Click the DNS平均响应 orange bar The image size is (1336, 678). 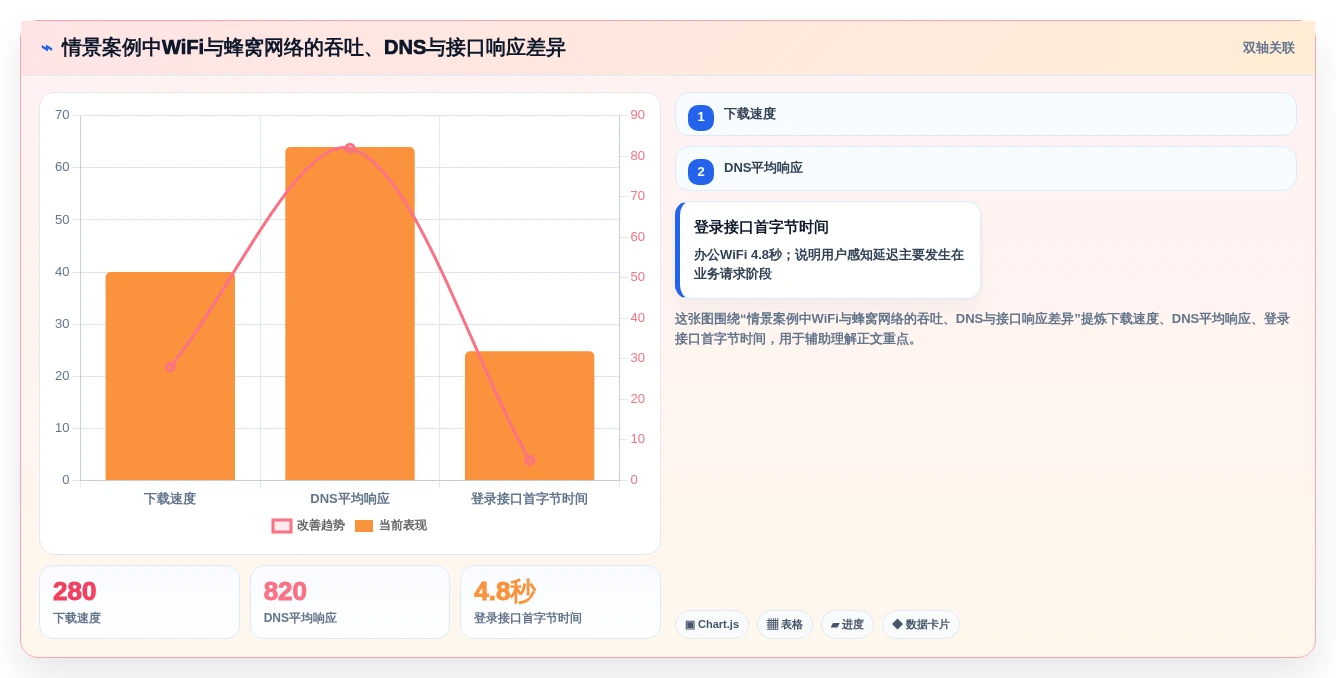click(350, 313)
